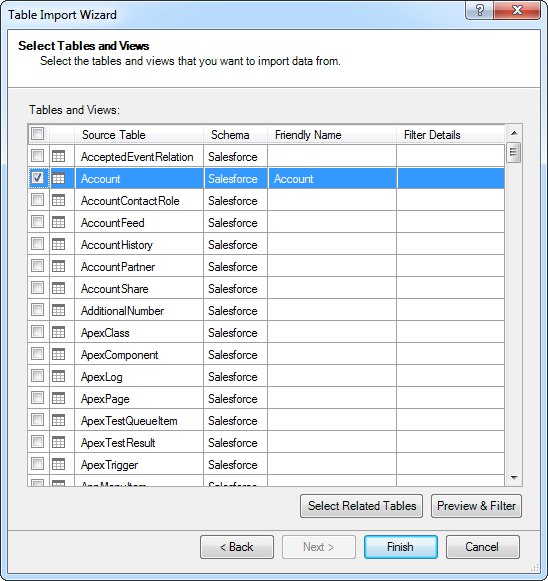Check the ApexTrigger checkbox

tap(37, 464)
